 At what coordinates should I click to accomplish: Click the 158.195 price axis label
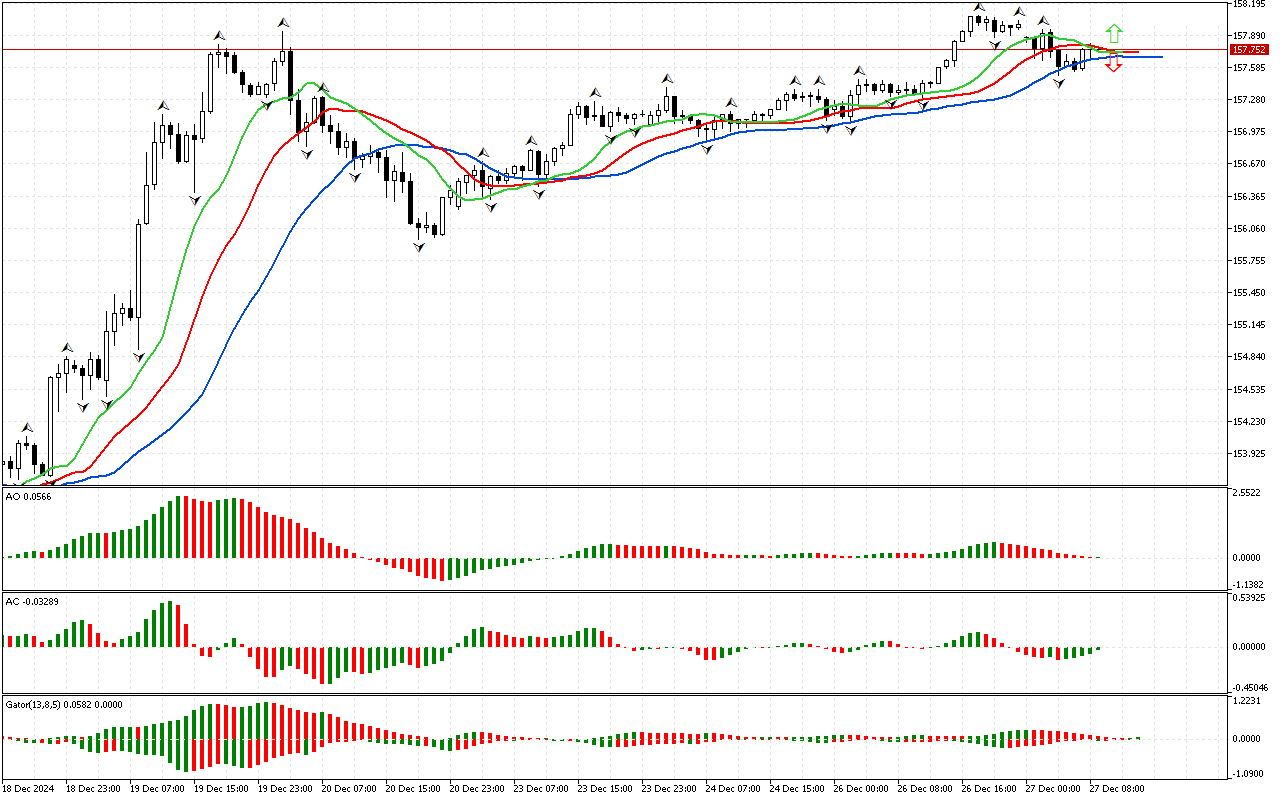tap(1250, 4)
